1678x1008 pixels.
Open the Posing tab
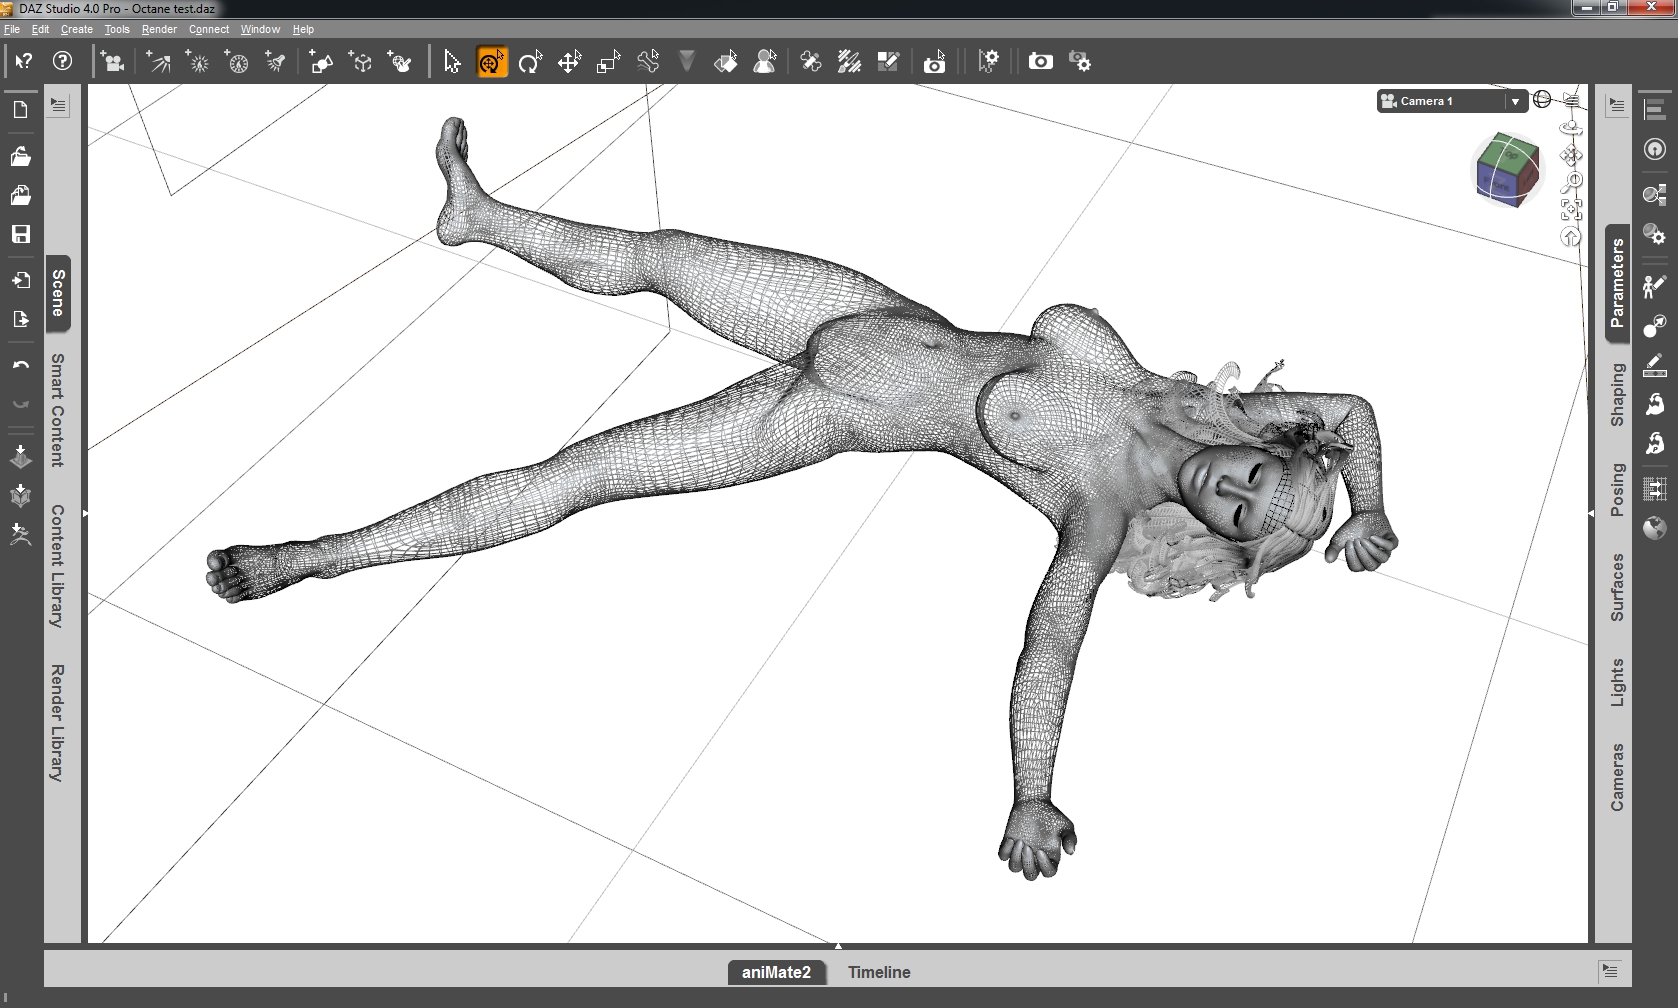point(1618,490)
